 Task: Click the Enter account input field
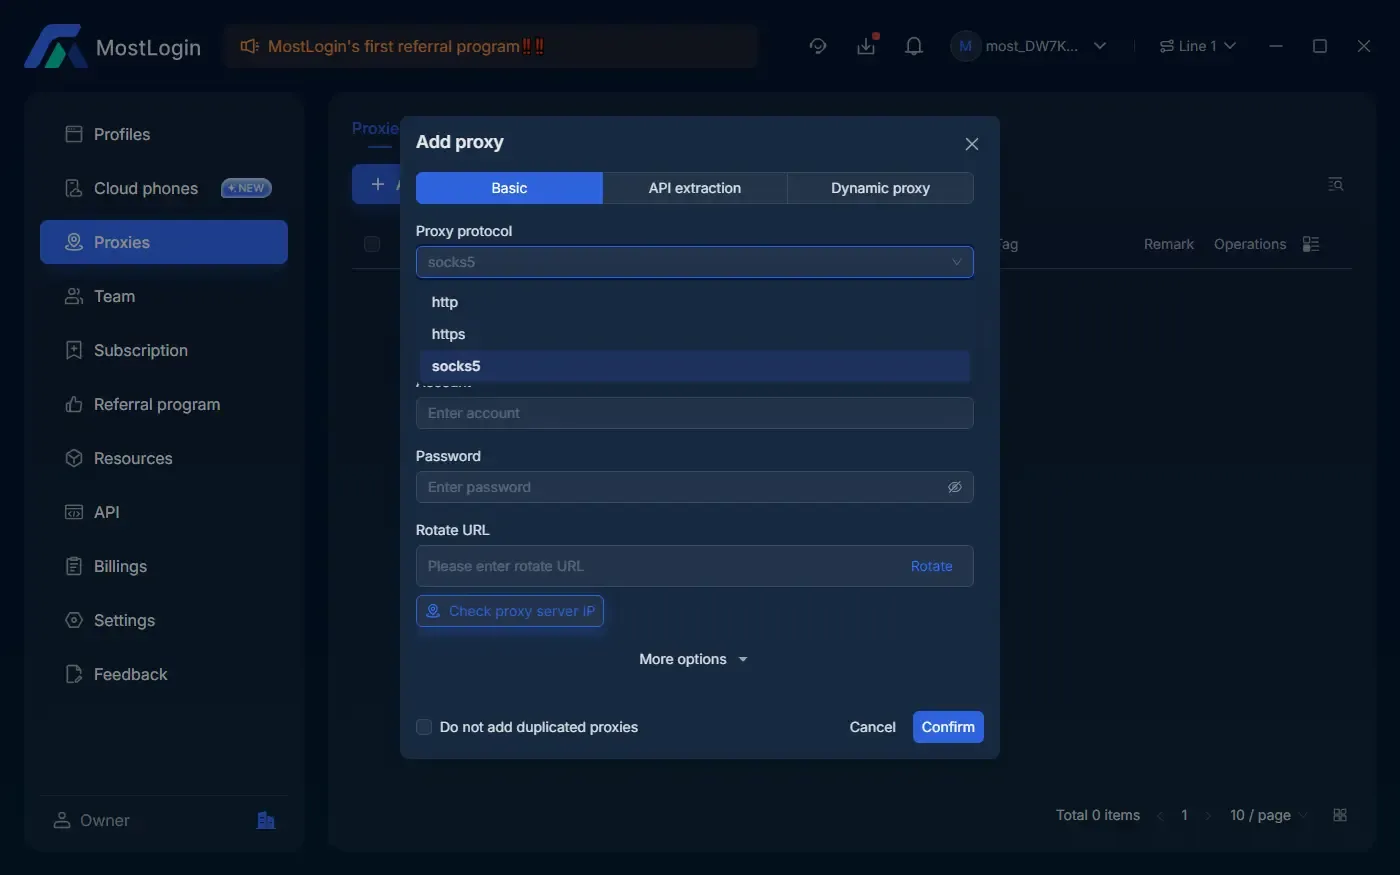pos(694,412)
